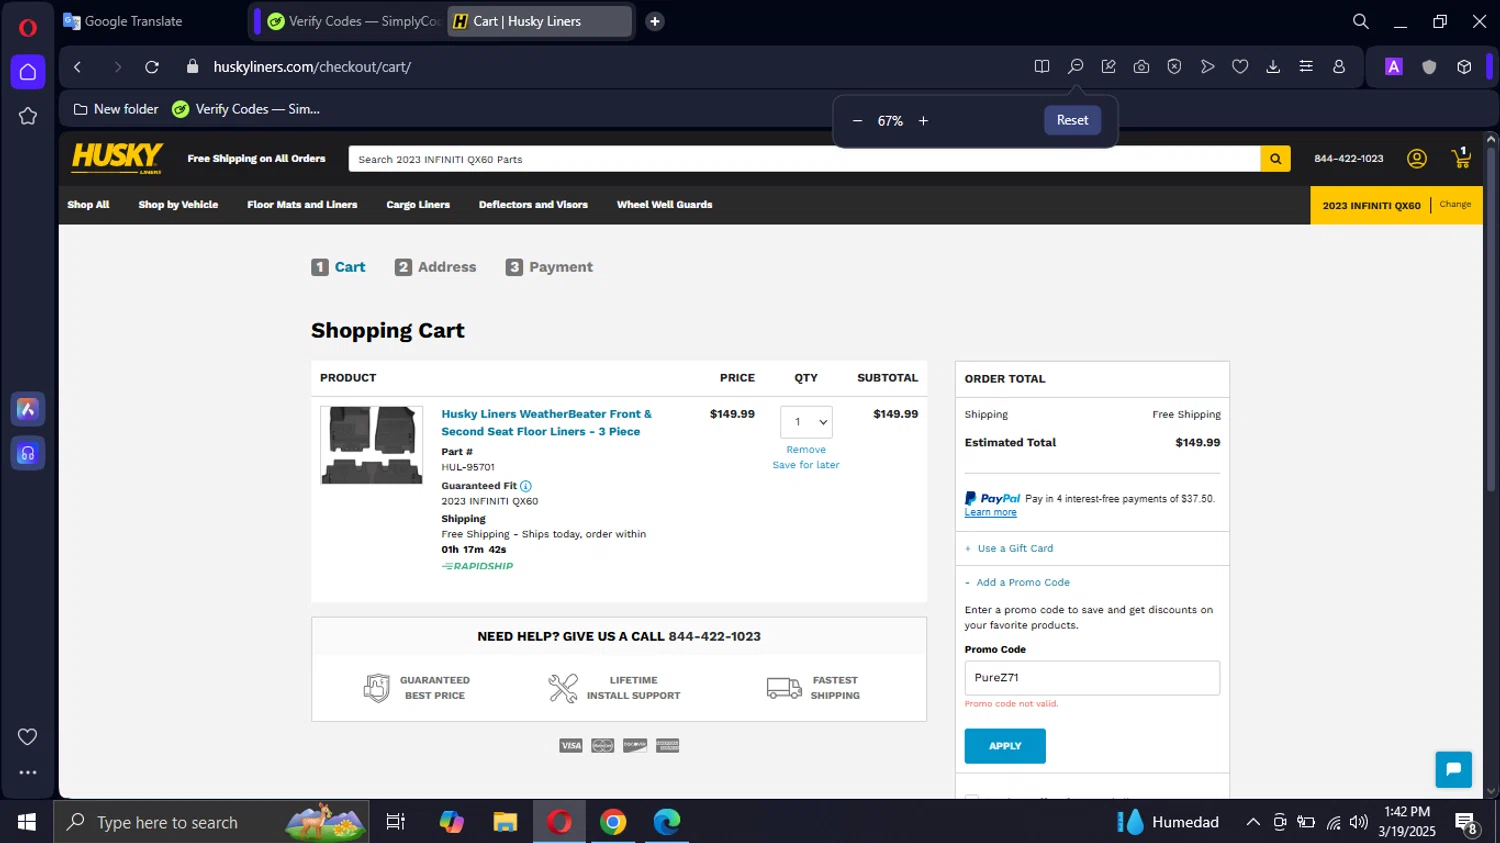The width and height of the screenshot is (1500, 843).
Task: Remove item from cart
Action: (806, 450)
